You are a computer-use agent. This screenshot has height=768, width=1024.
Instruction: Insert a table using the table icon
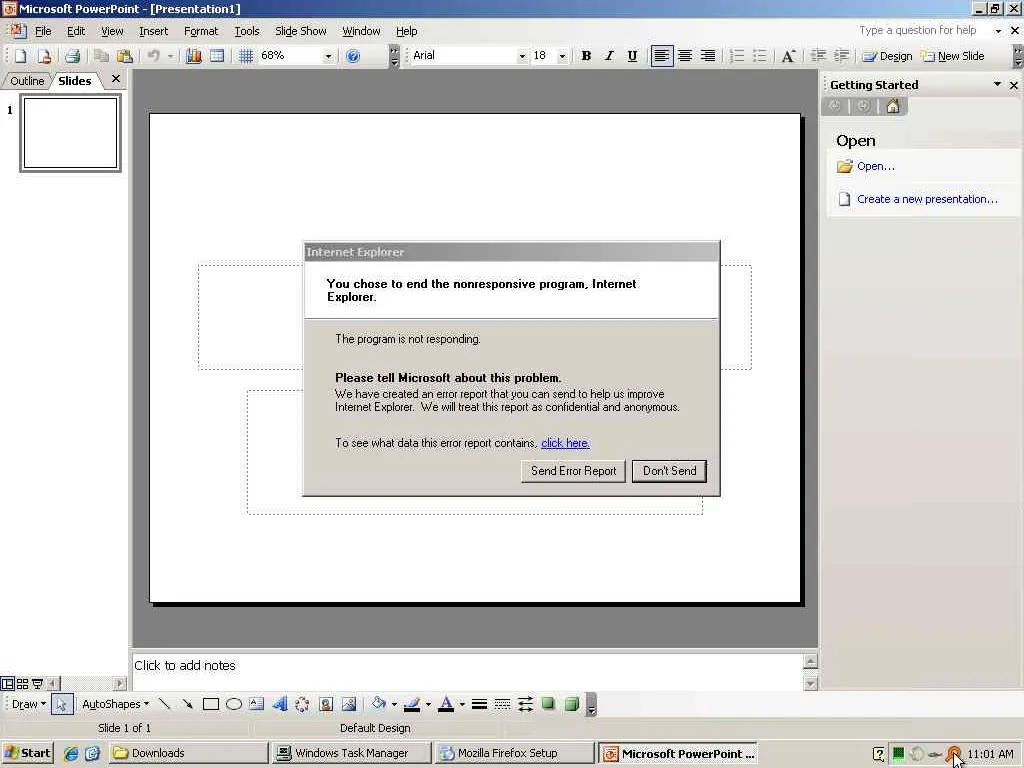[217, 56]
